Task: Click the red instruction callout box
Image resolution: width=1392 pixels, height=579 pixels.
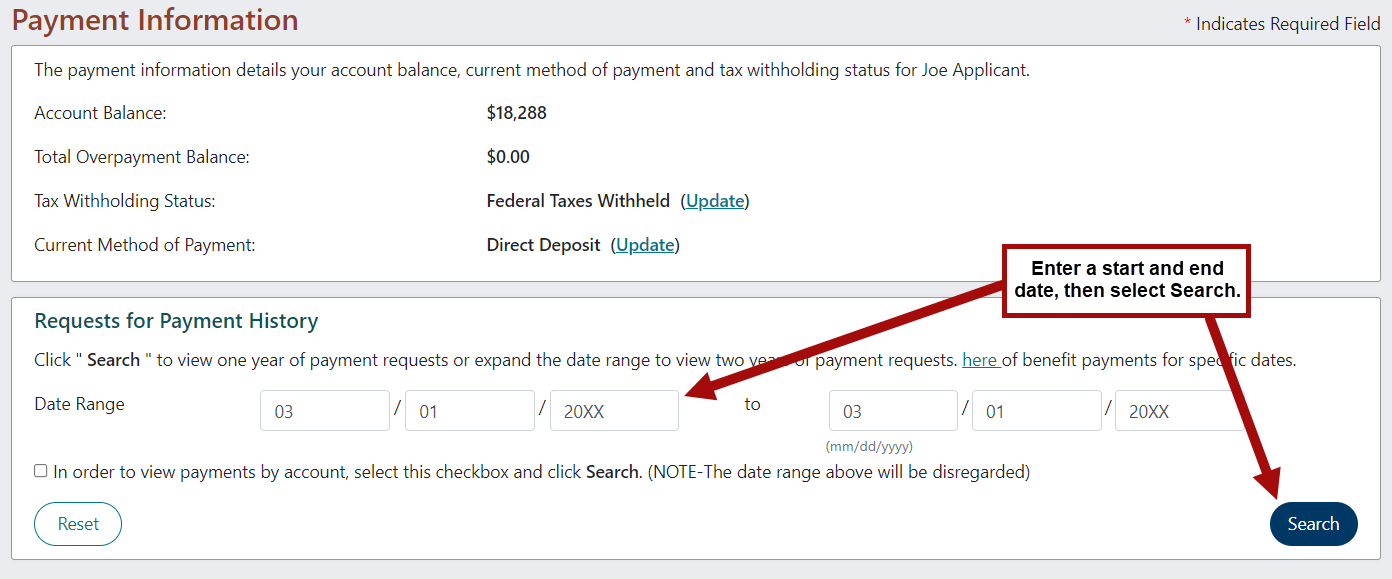Action: pyautogui.click(x=1125, y=280)
